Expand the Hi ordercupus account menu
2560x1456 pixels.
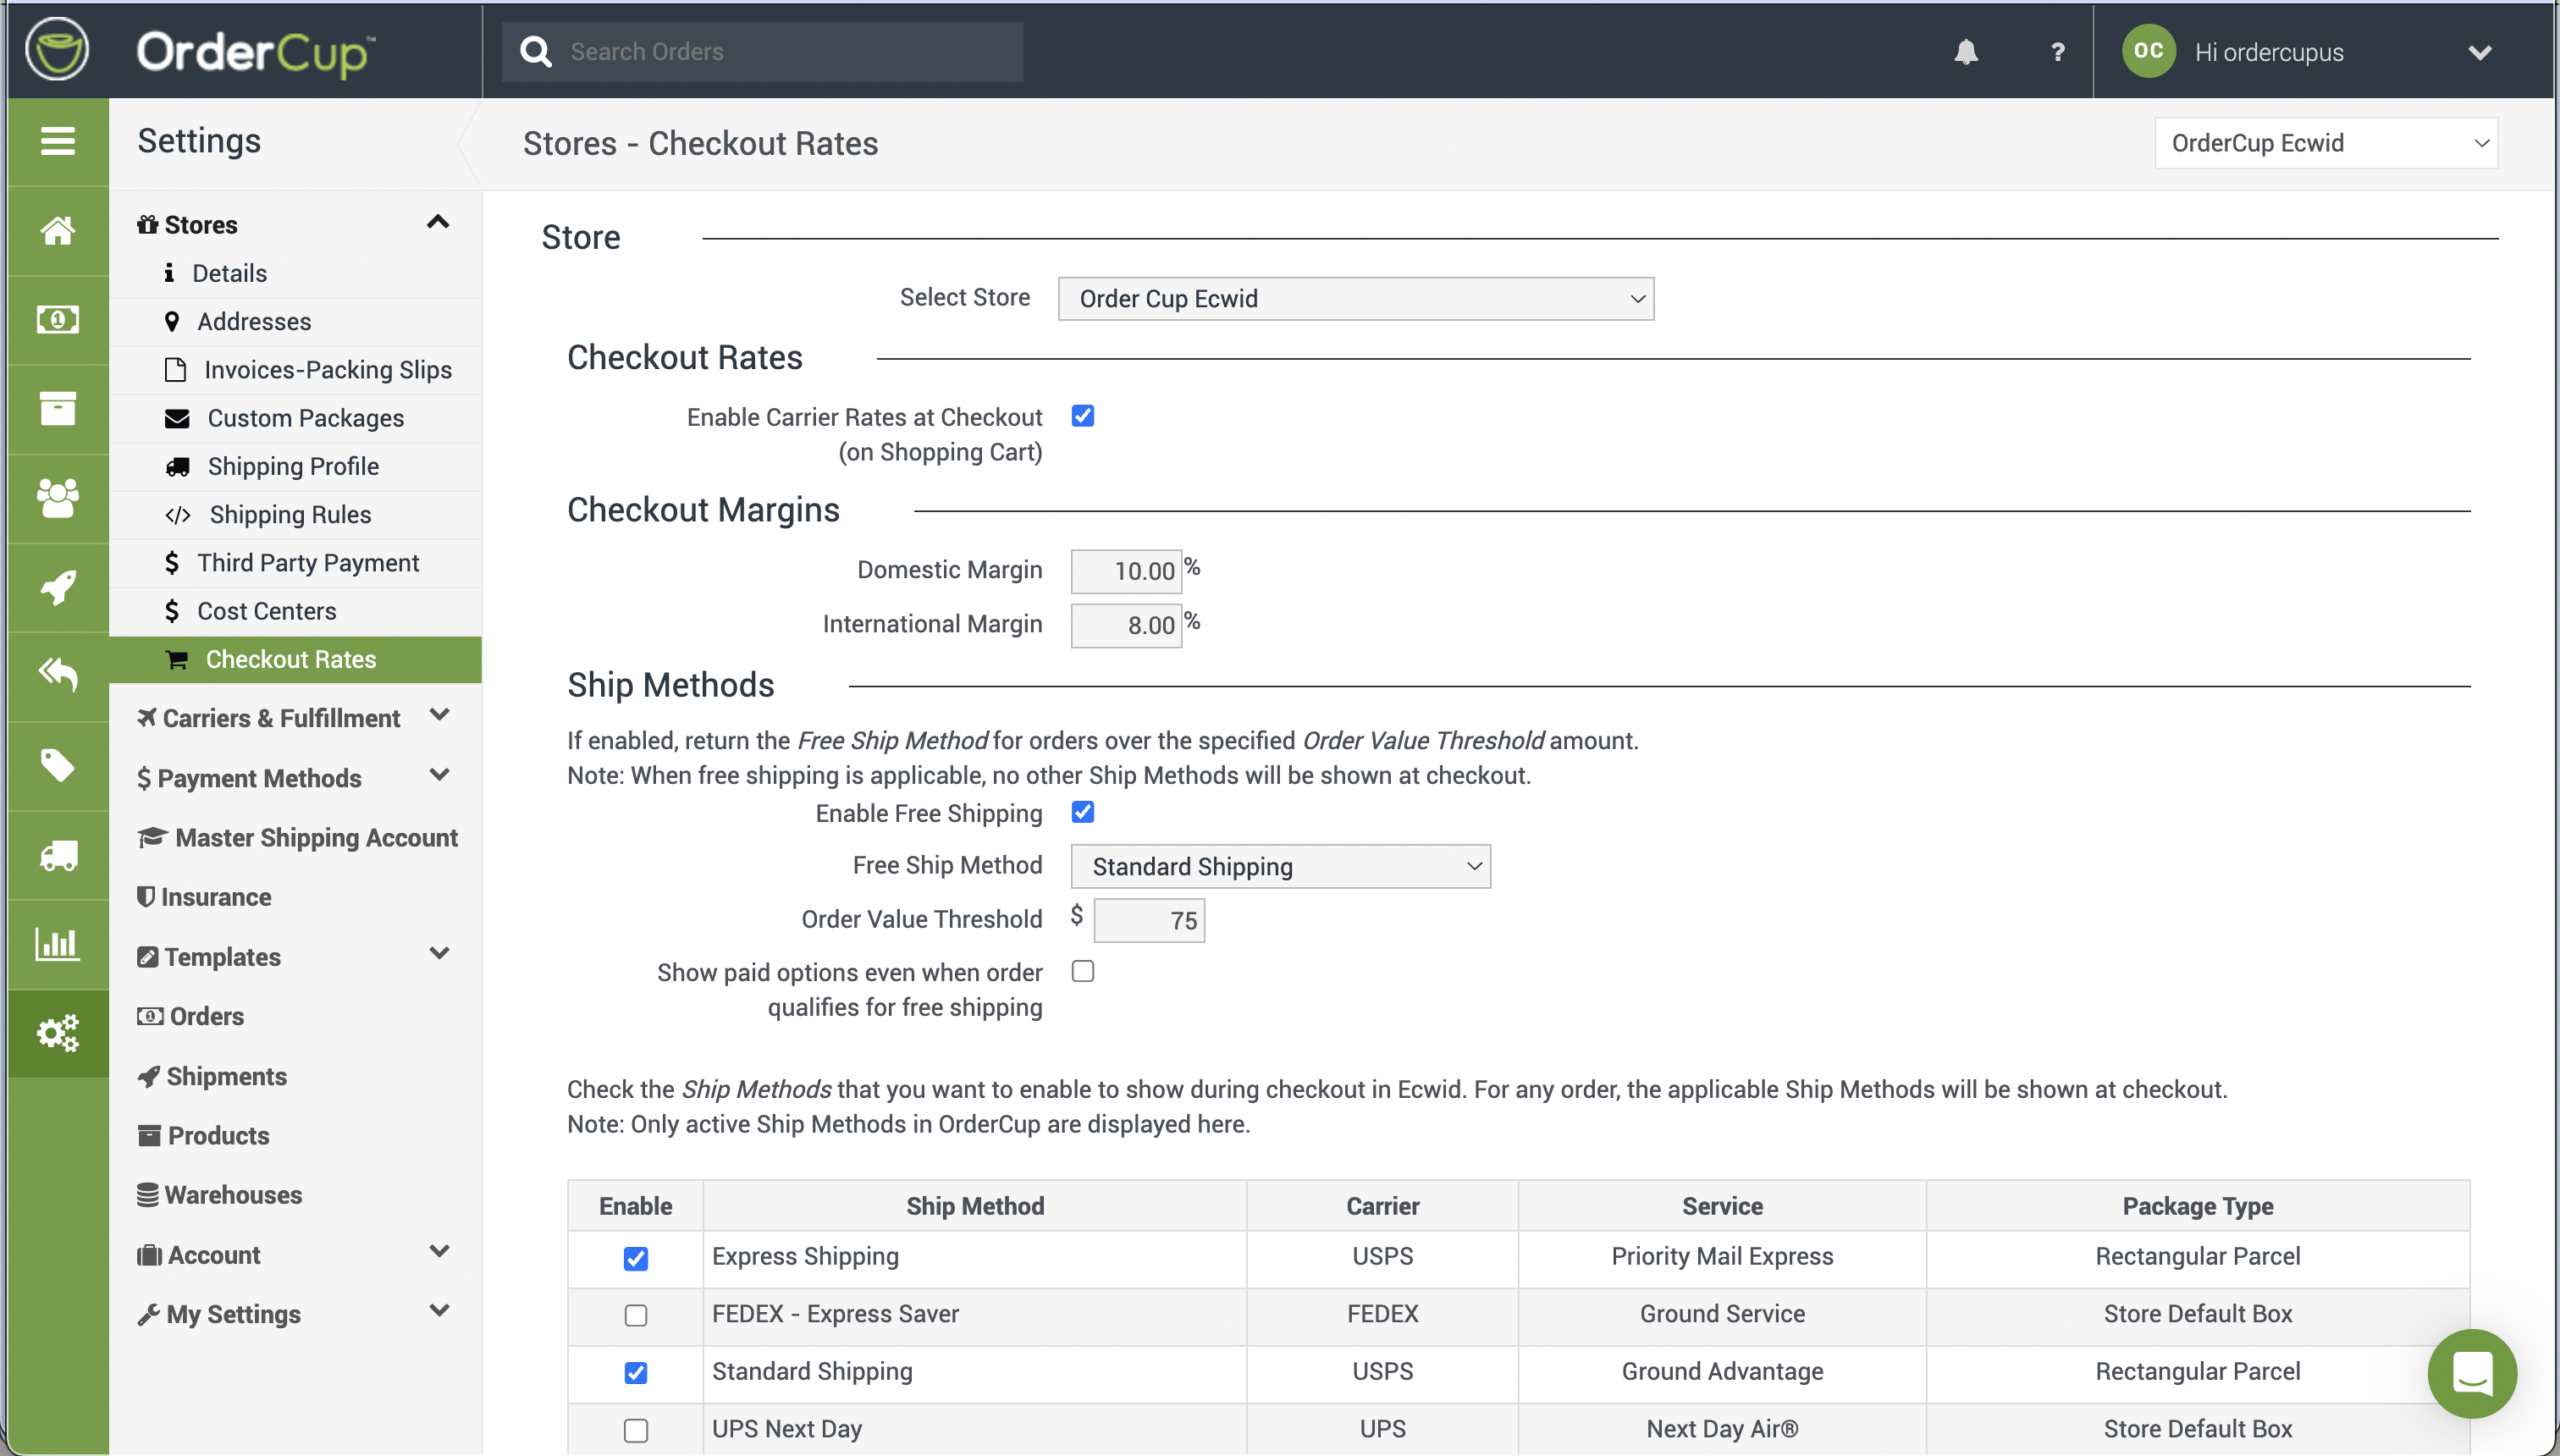pyautogui.click(x=2479, y=52)
